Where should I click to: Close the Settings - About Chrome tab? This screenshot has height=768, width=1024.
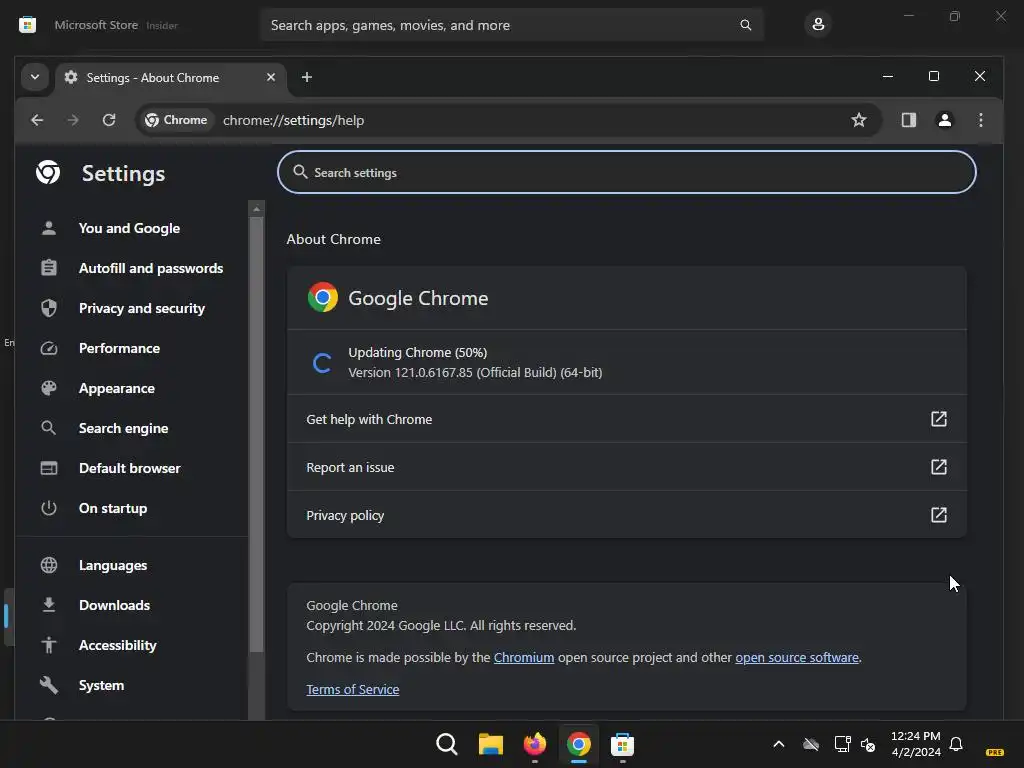[271, 77]
